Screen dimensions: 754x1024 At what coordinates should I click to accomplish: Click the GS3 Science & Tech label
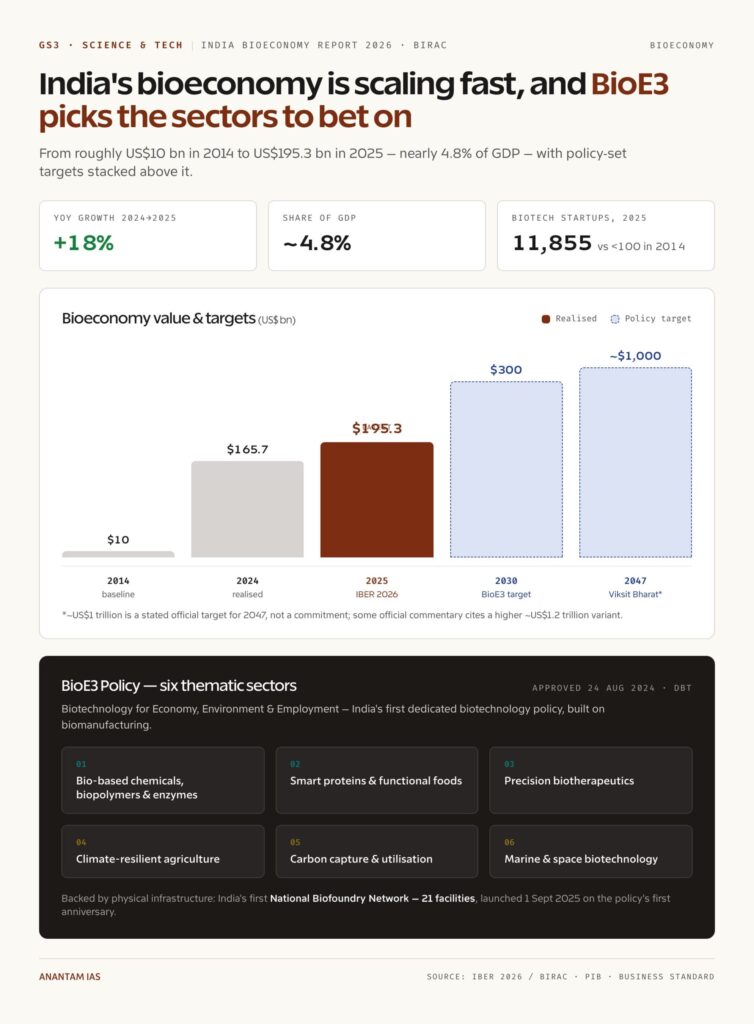point(110,45)
